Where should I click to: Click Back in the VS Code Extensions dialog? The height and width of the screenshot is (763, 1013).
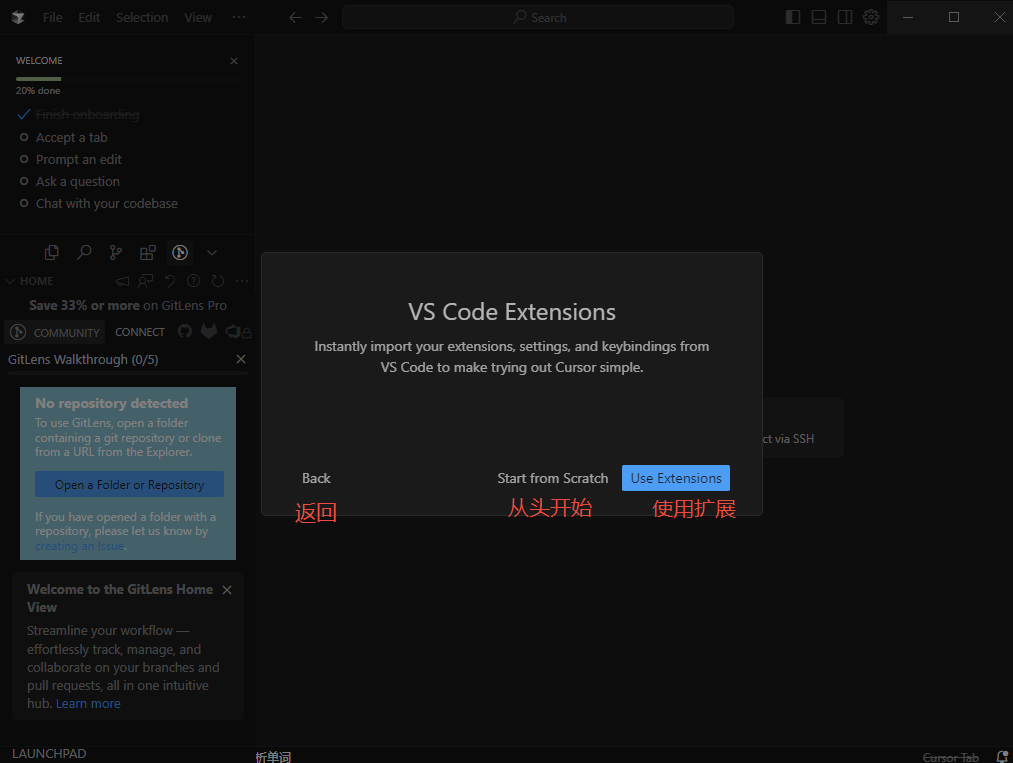pyautogui.click(x=316, y=478)
